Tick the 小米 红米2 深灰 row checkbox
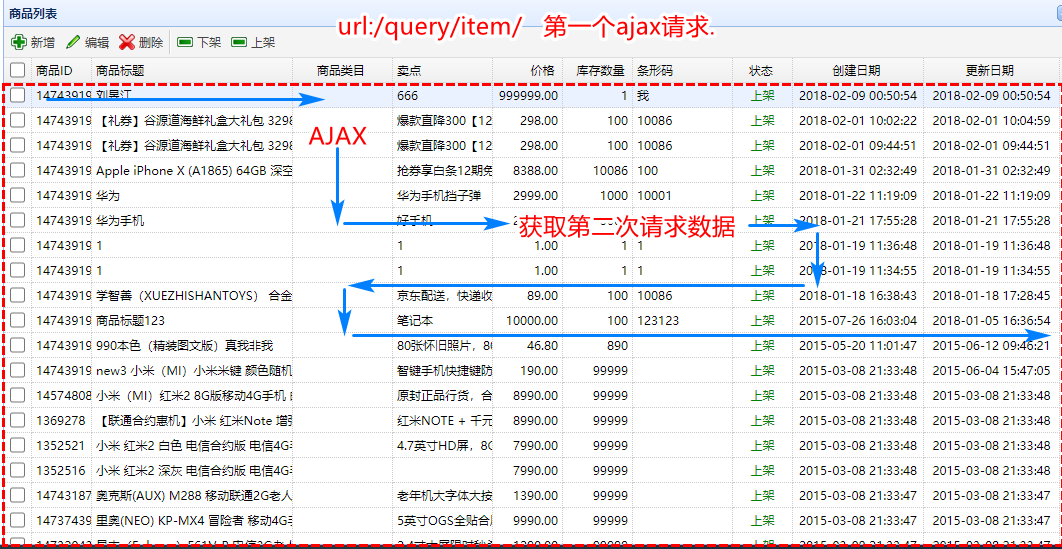 [18, 470]
